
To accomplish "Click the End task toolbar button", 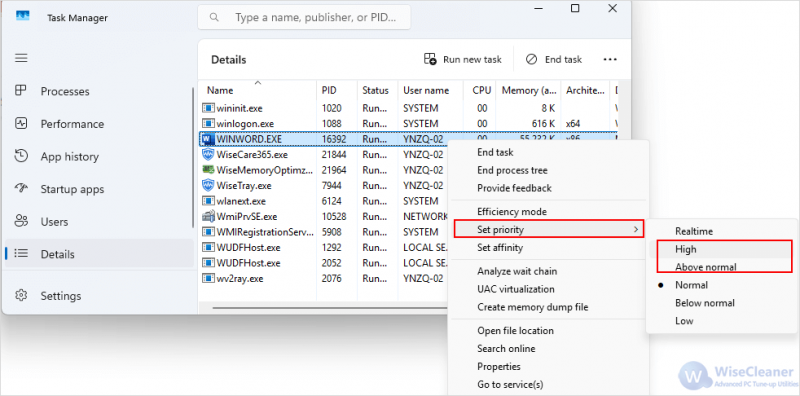I will click(554, 60).
